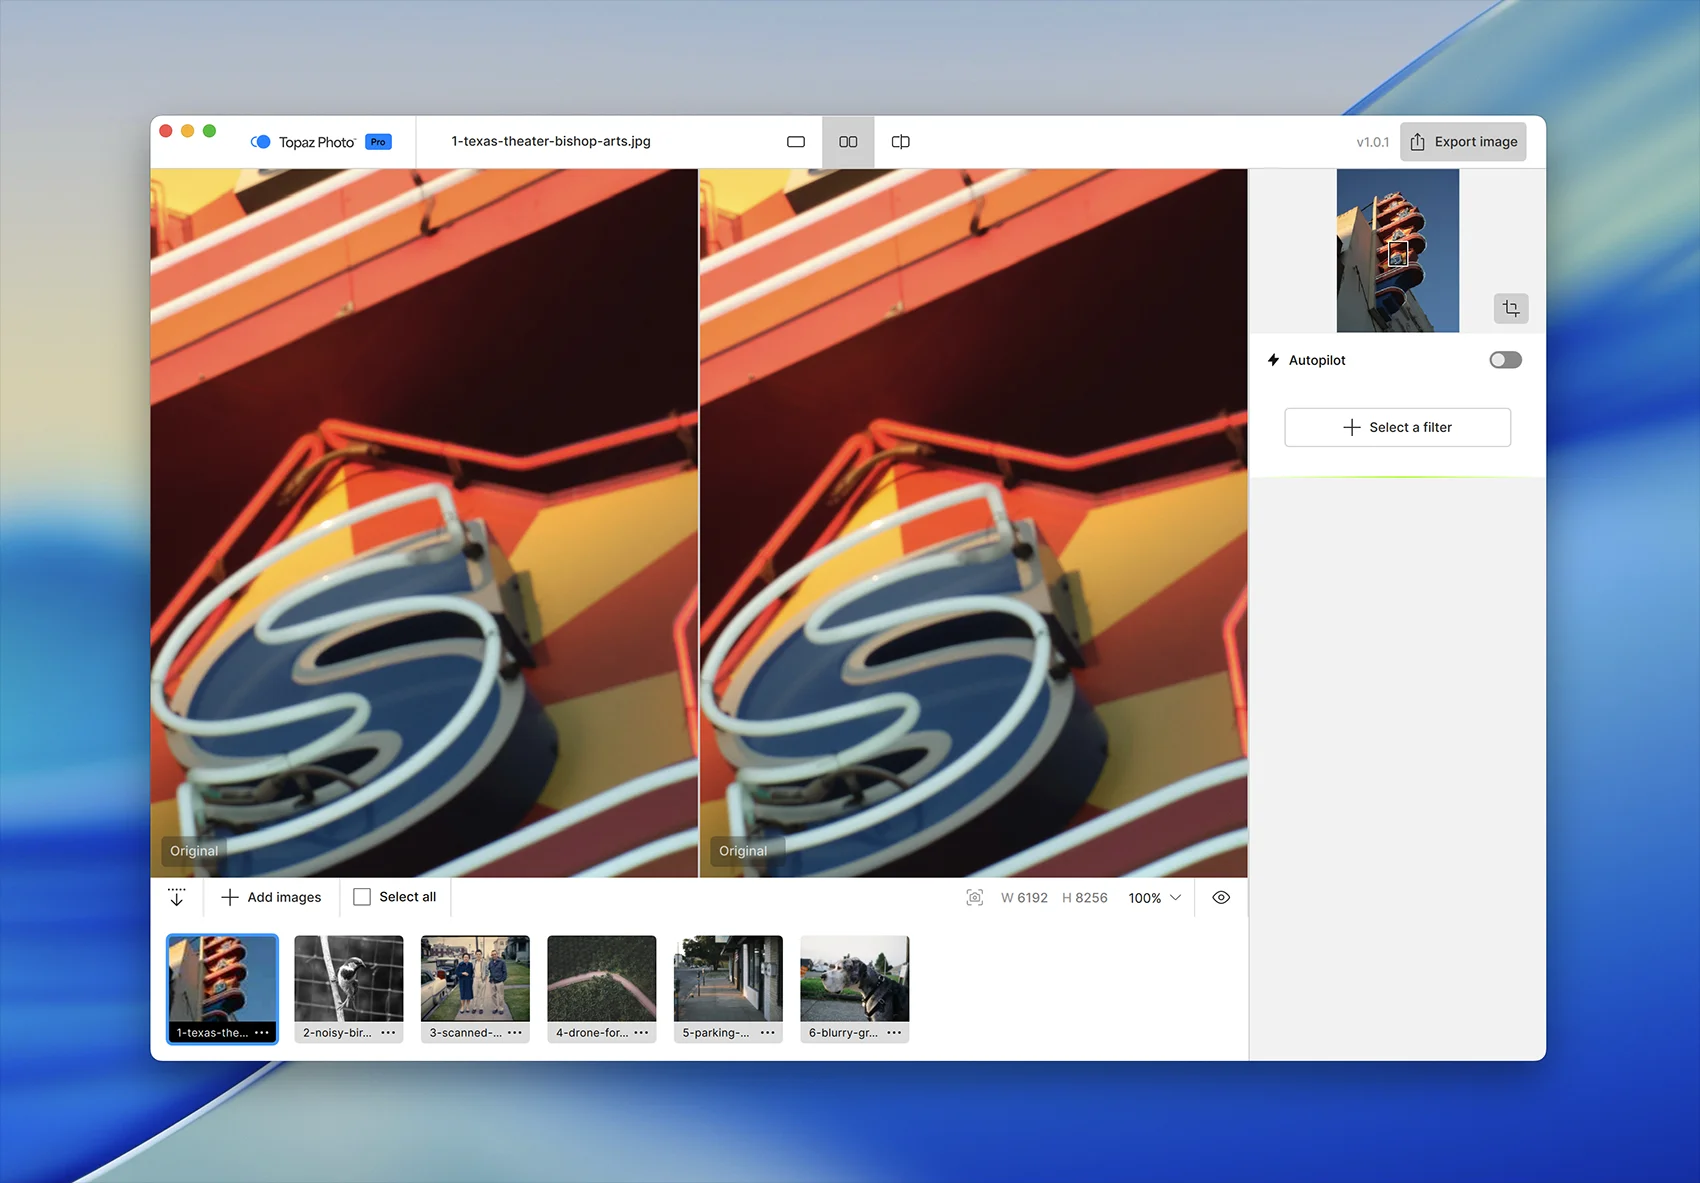
Task: Open options menu for 6-blurry-gr...
Action: point(894,1033)
